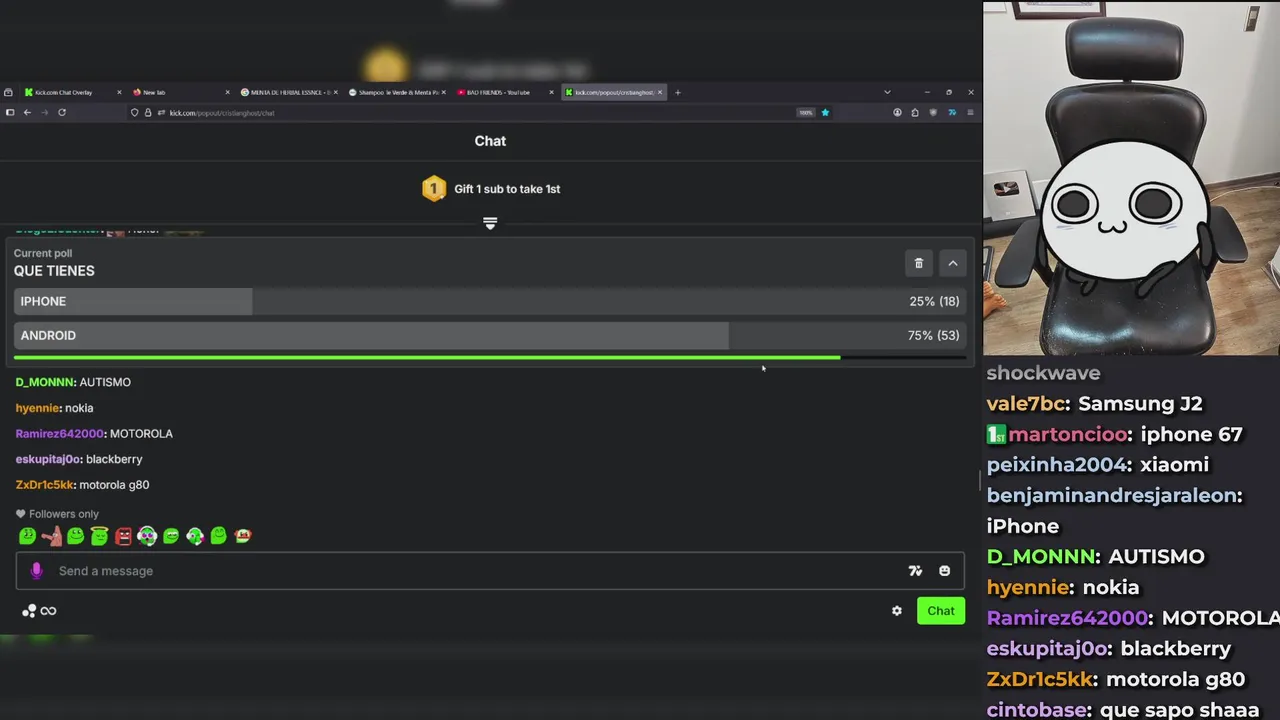Go forward with browser forward arrow
The image size is (1280, 720).
click(x=44, y=113)
